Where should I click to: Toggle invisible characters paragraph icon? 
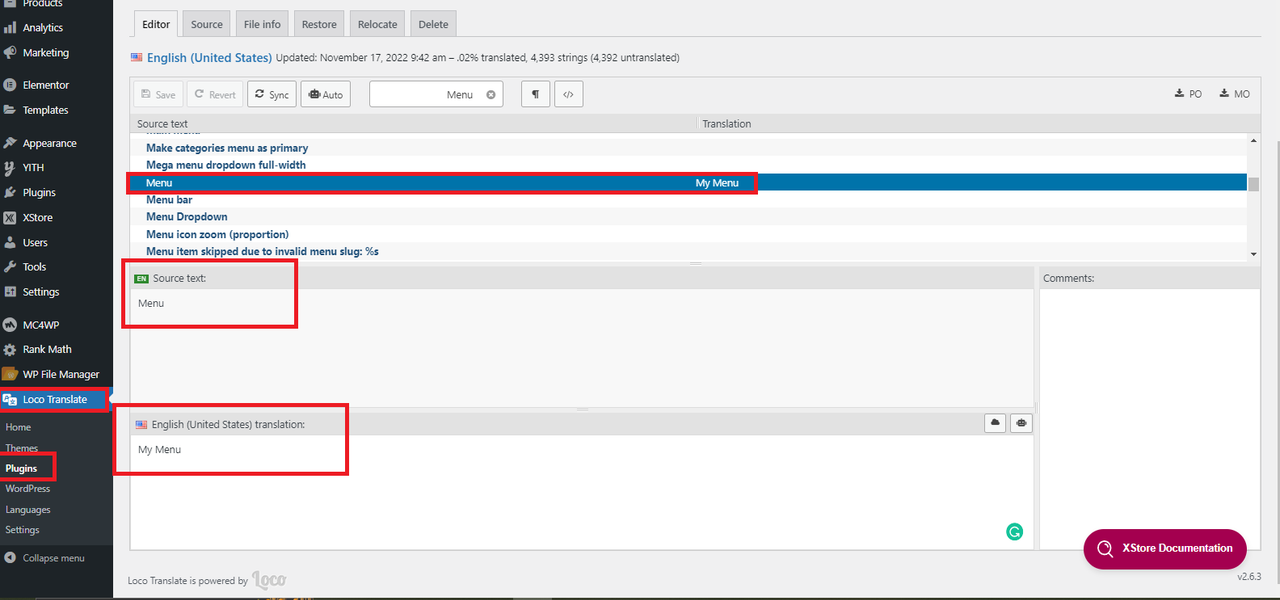point(536,94)
